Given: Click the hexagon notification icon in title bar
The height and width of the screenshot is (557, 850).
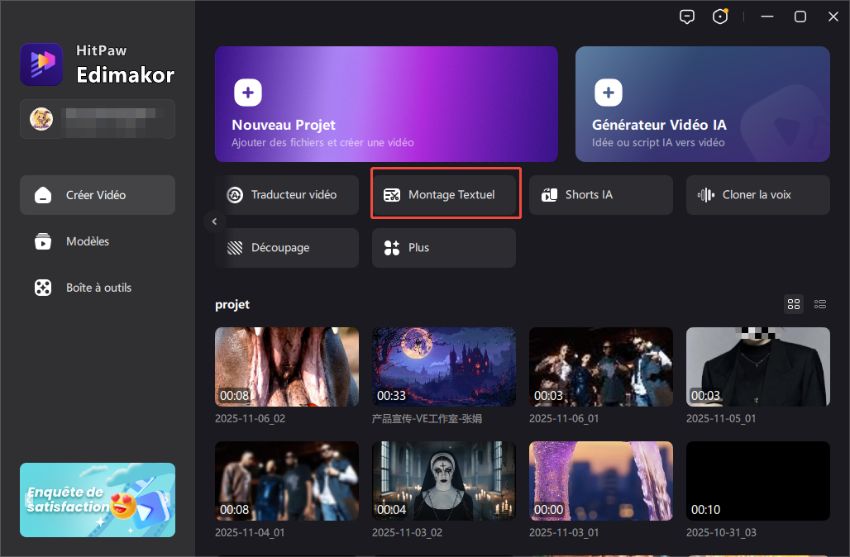Looking at the screenshot, I should (720, 17).
